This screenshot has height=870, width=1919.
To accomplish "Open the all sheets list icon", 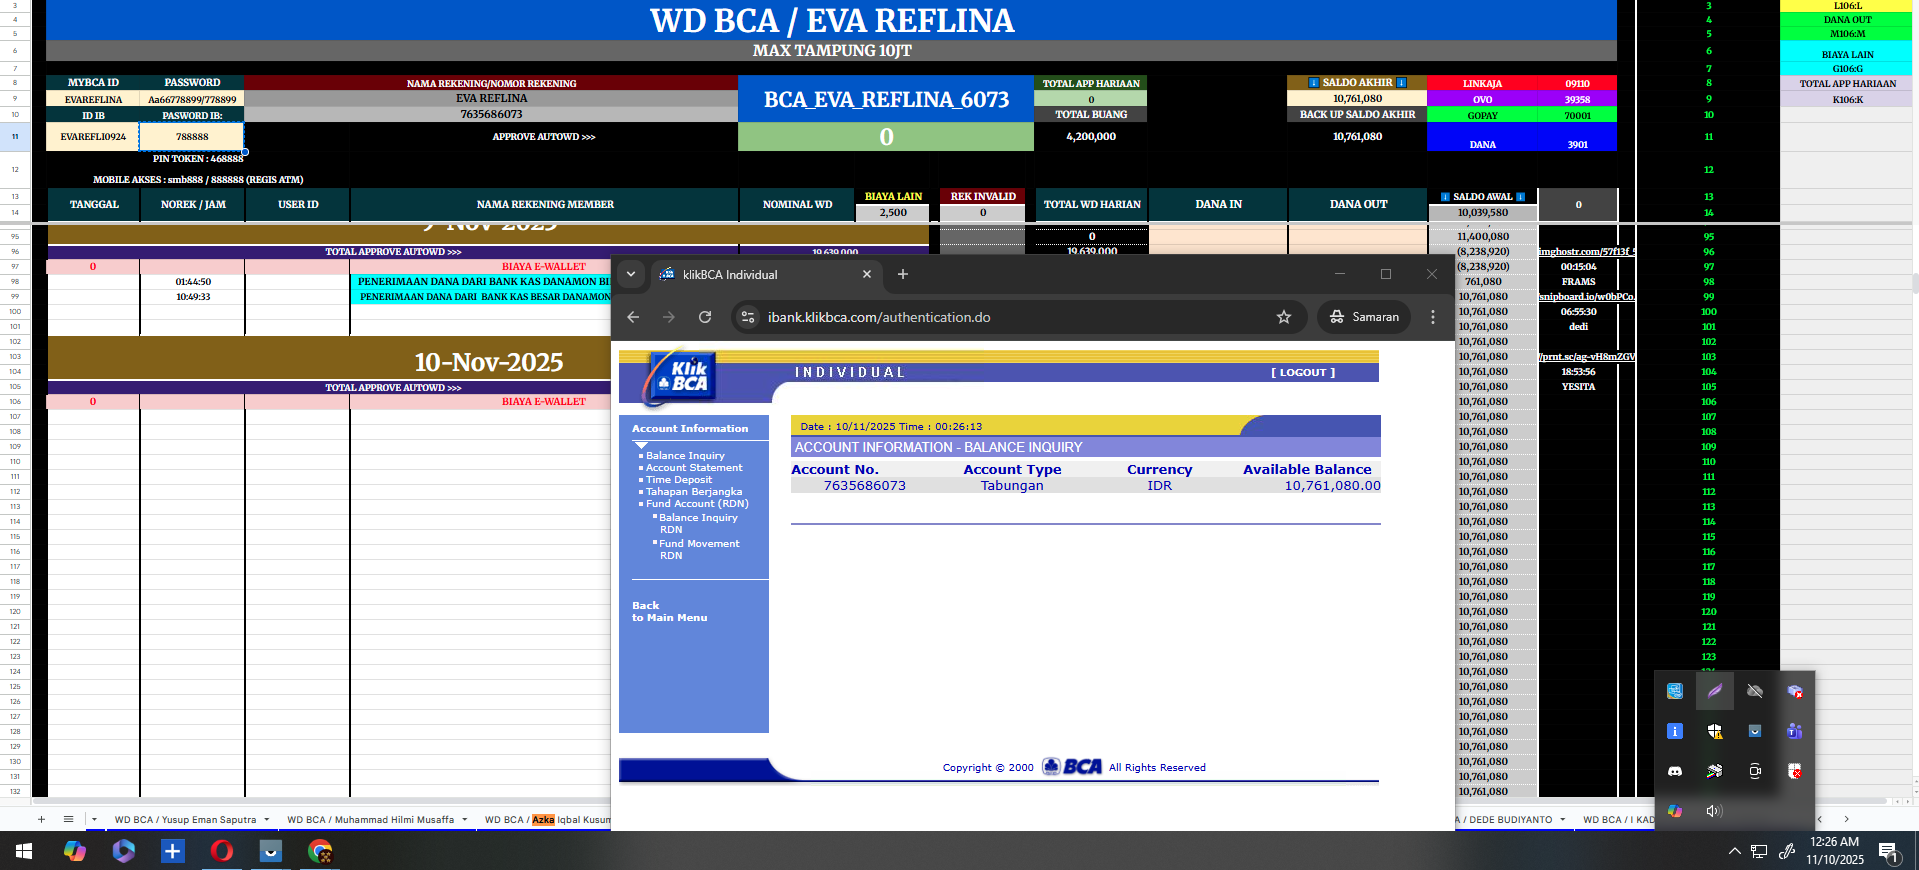I will click(x=68, y=819).
